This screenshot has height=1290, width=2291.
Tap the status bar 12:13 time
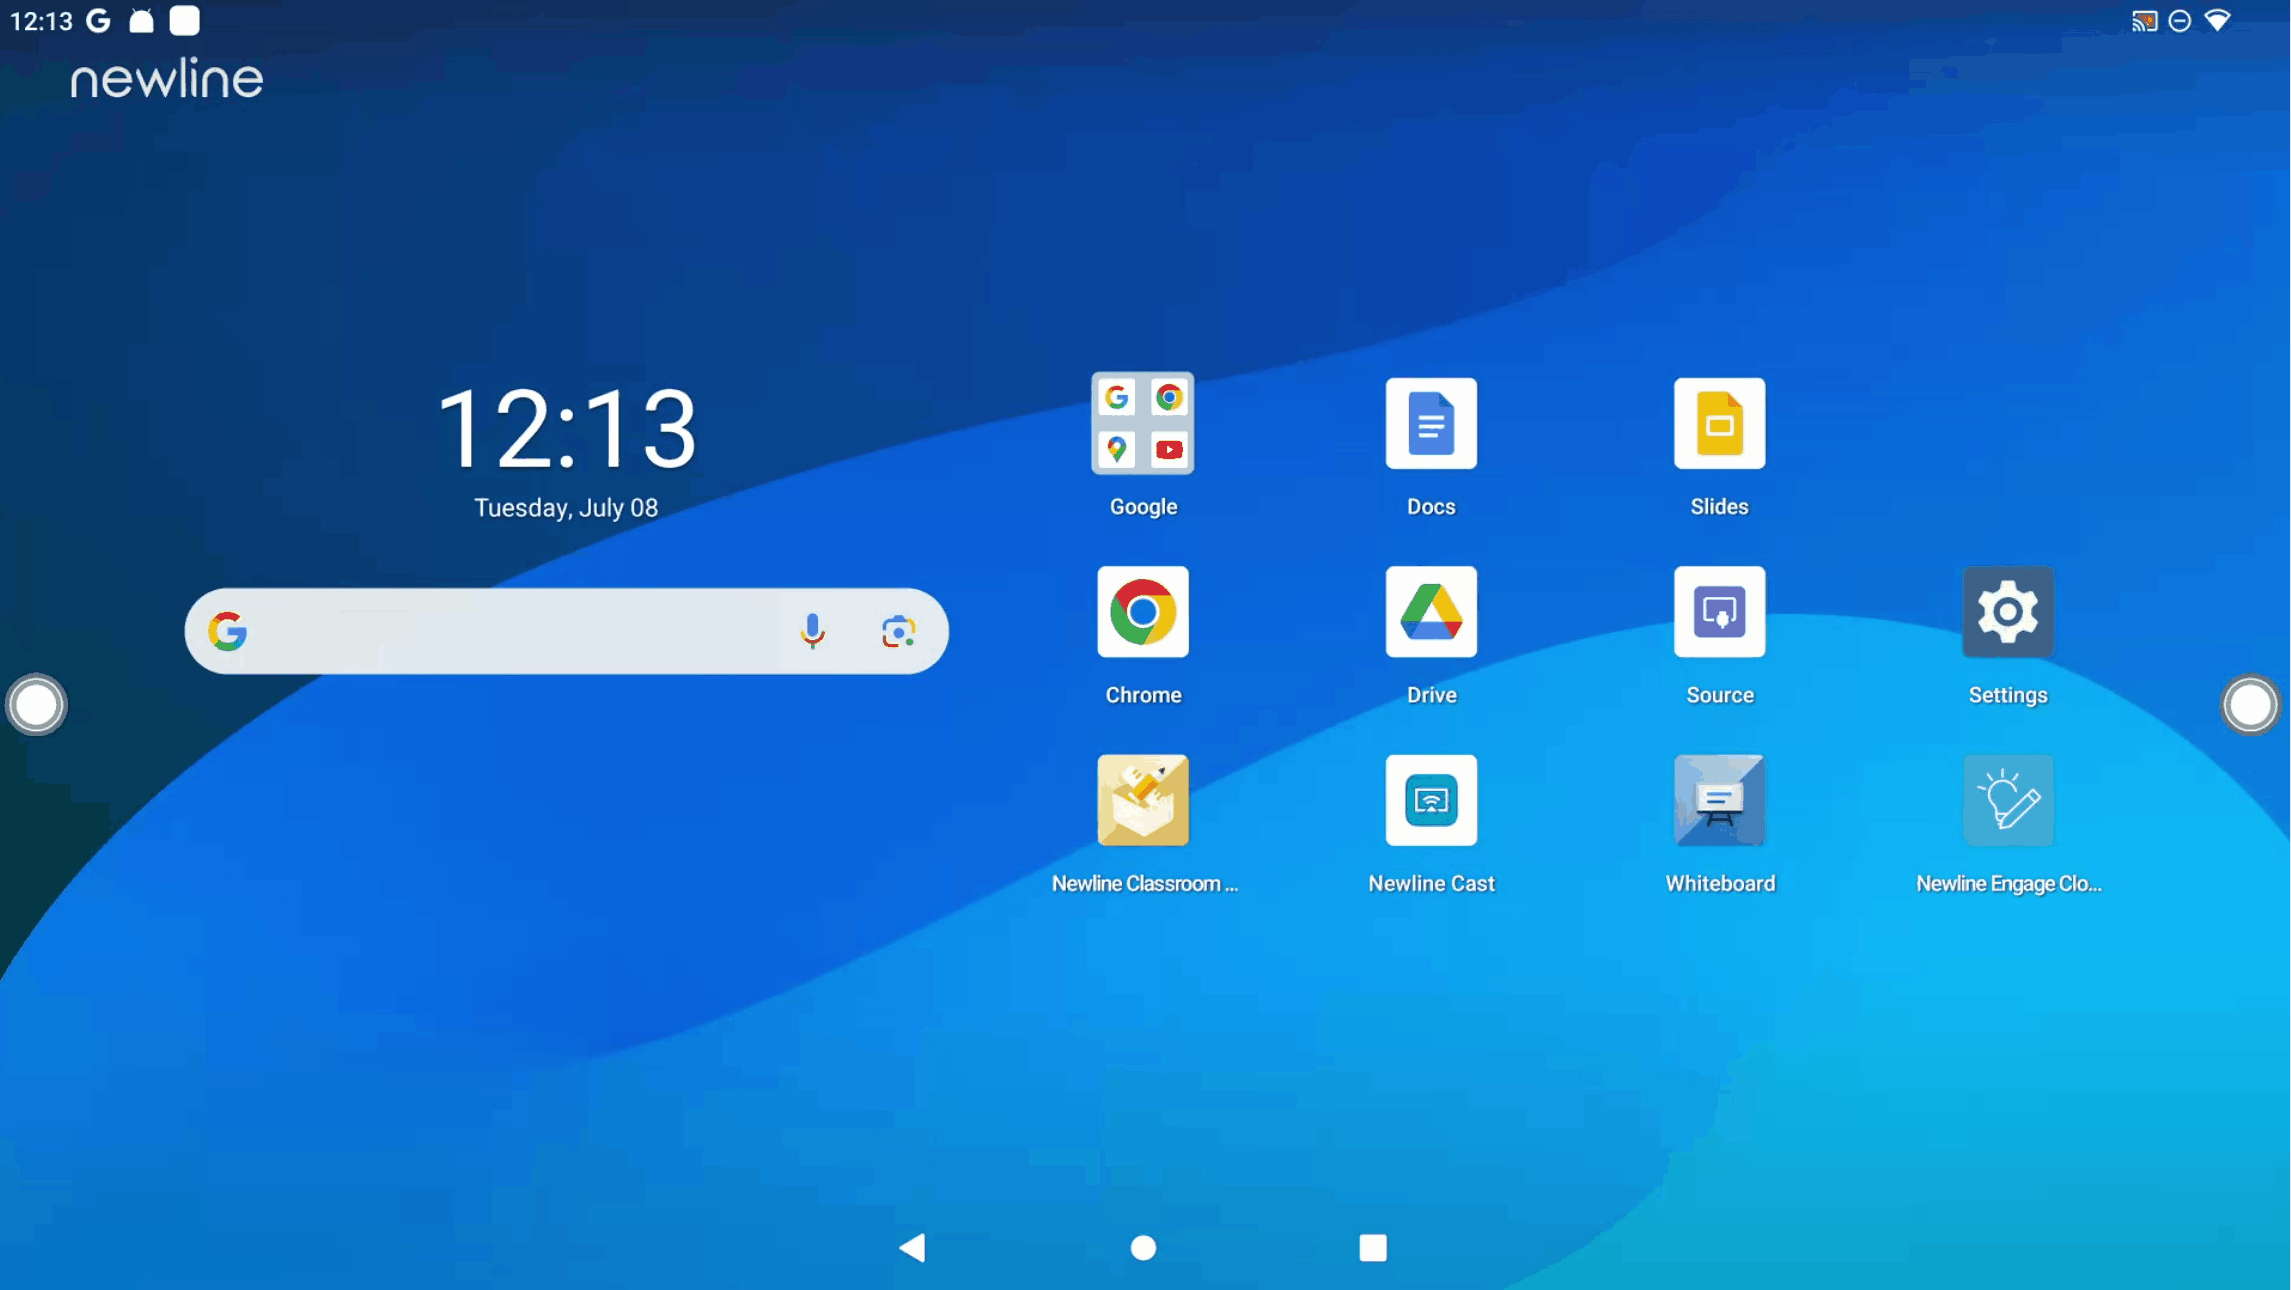(41, 21)
